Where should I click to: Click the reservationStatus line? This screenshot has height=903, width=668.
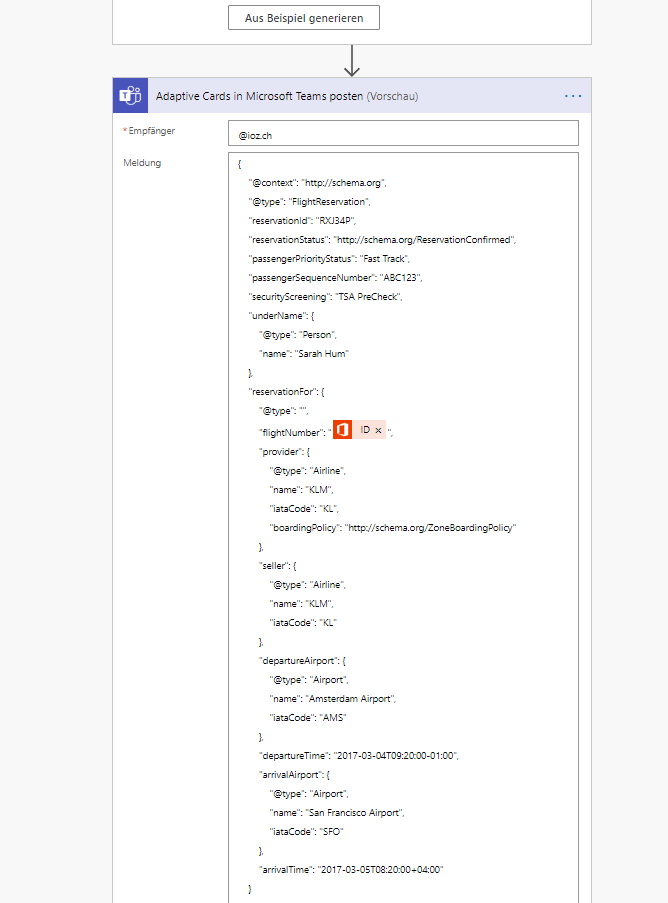382,240
